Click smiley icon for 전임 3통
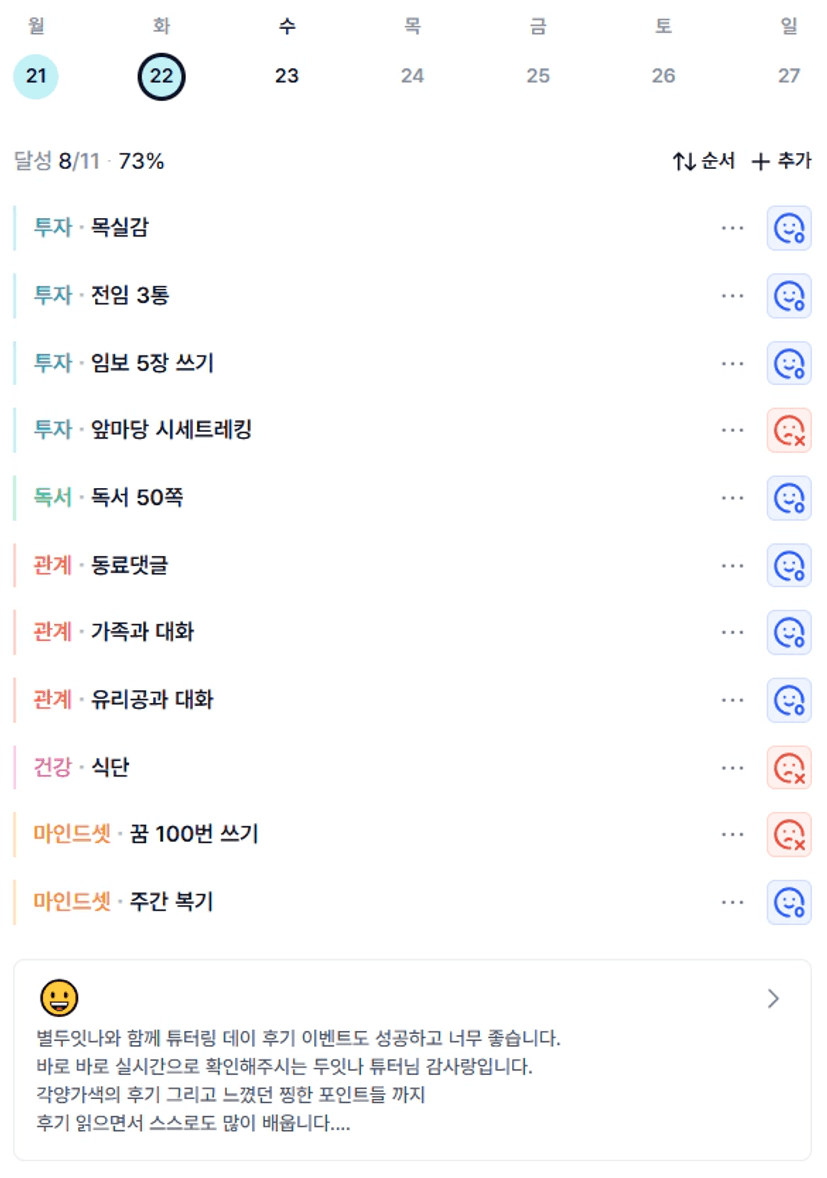 [x=789, y=295]
